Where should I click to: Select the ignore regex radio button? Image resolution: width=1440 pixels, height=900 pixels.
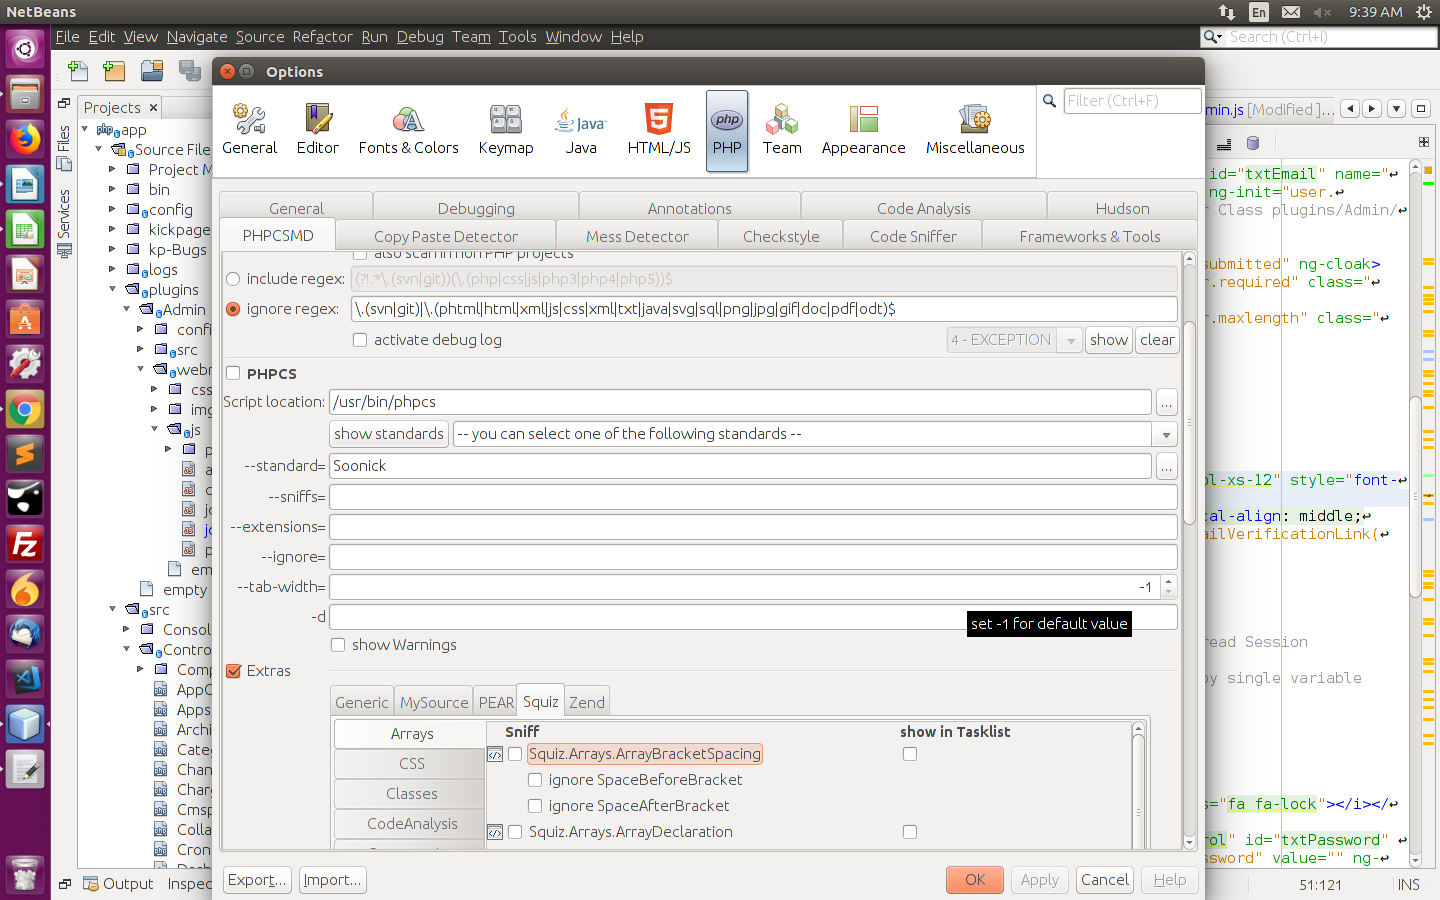click(x=233, y=309)
